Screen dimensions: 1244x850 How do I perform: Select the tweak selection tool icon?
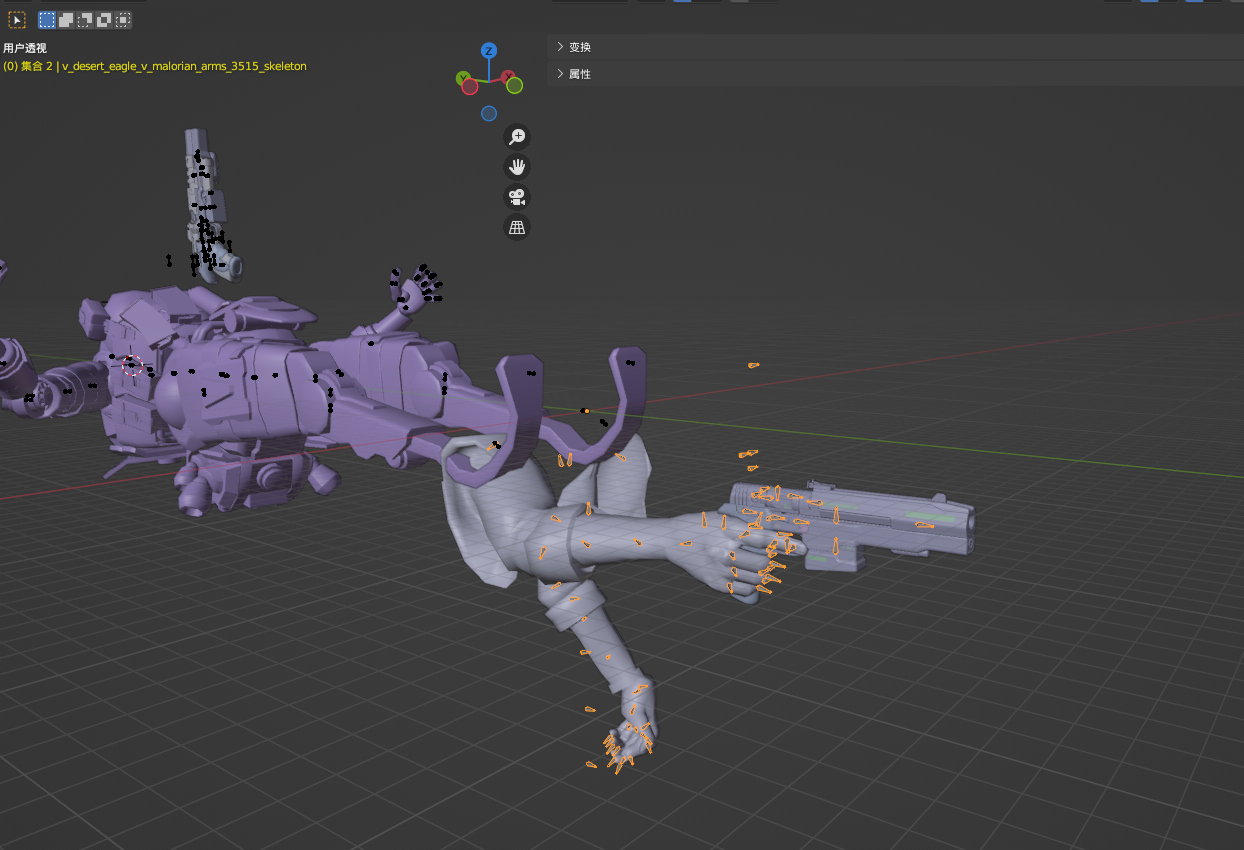[17, 19]
